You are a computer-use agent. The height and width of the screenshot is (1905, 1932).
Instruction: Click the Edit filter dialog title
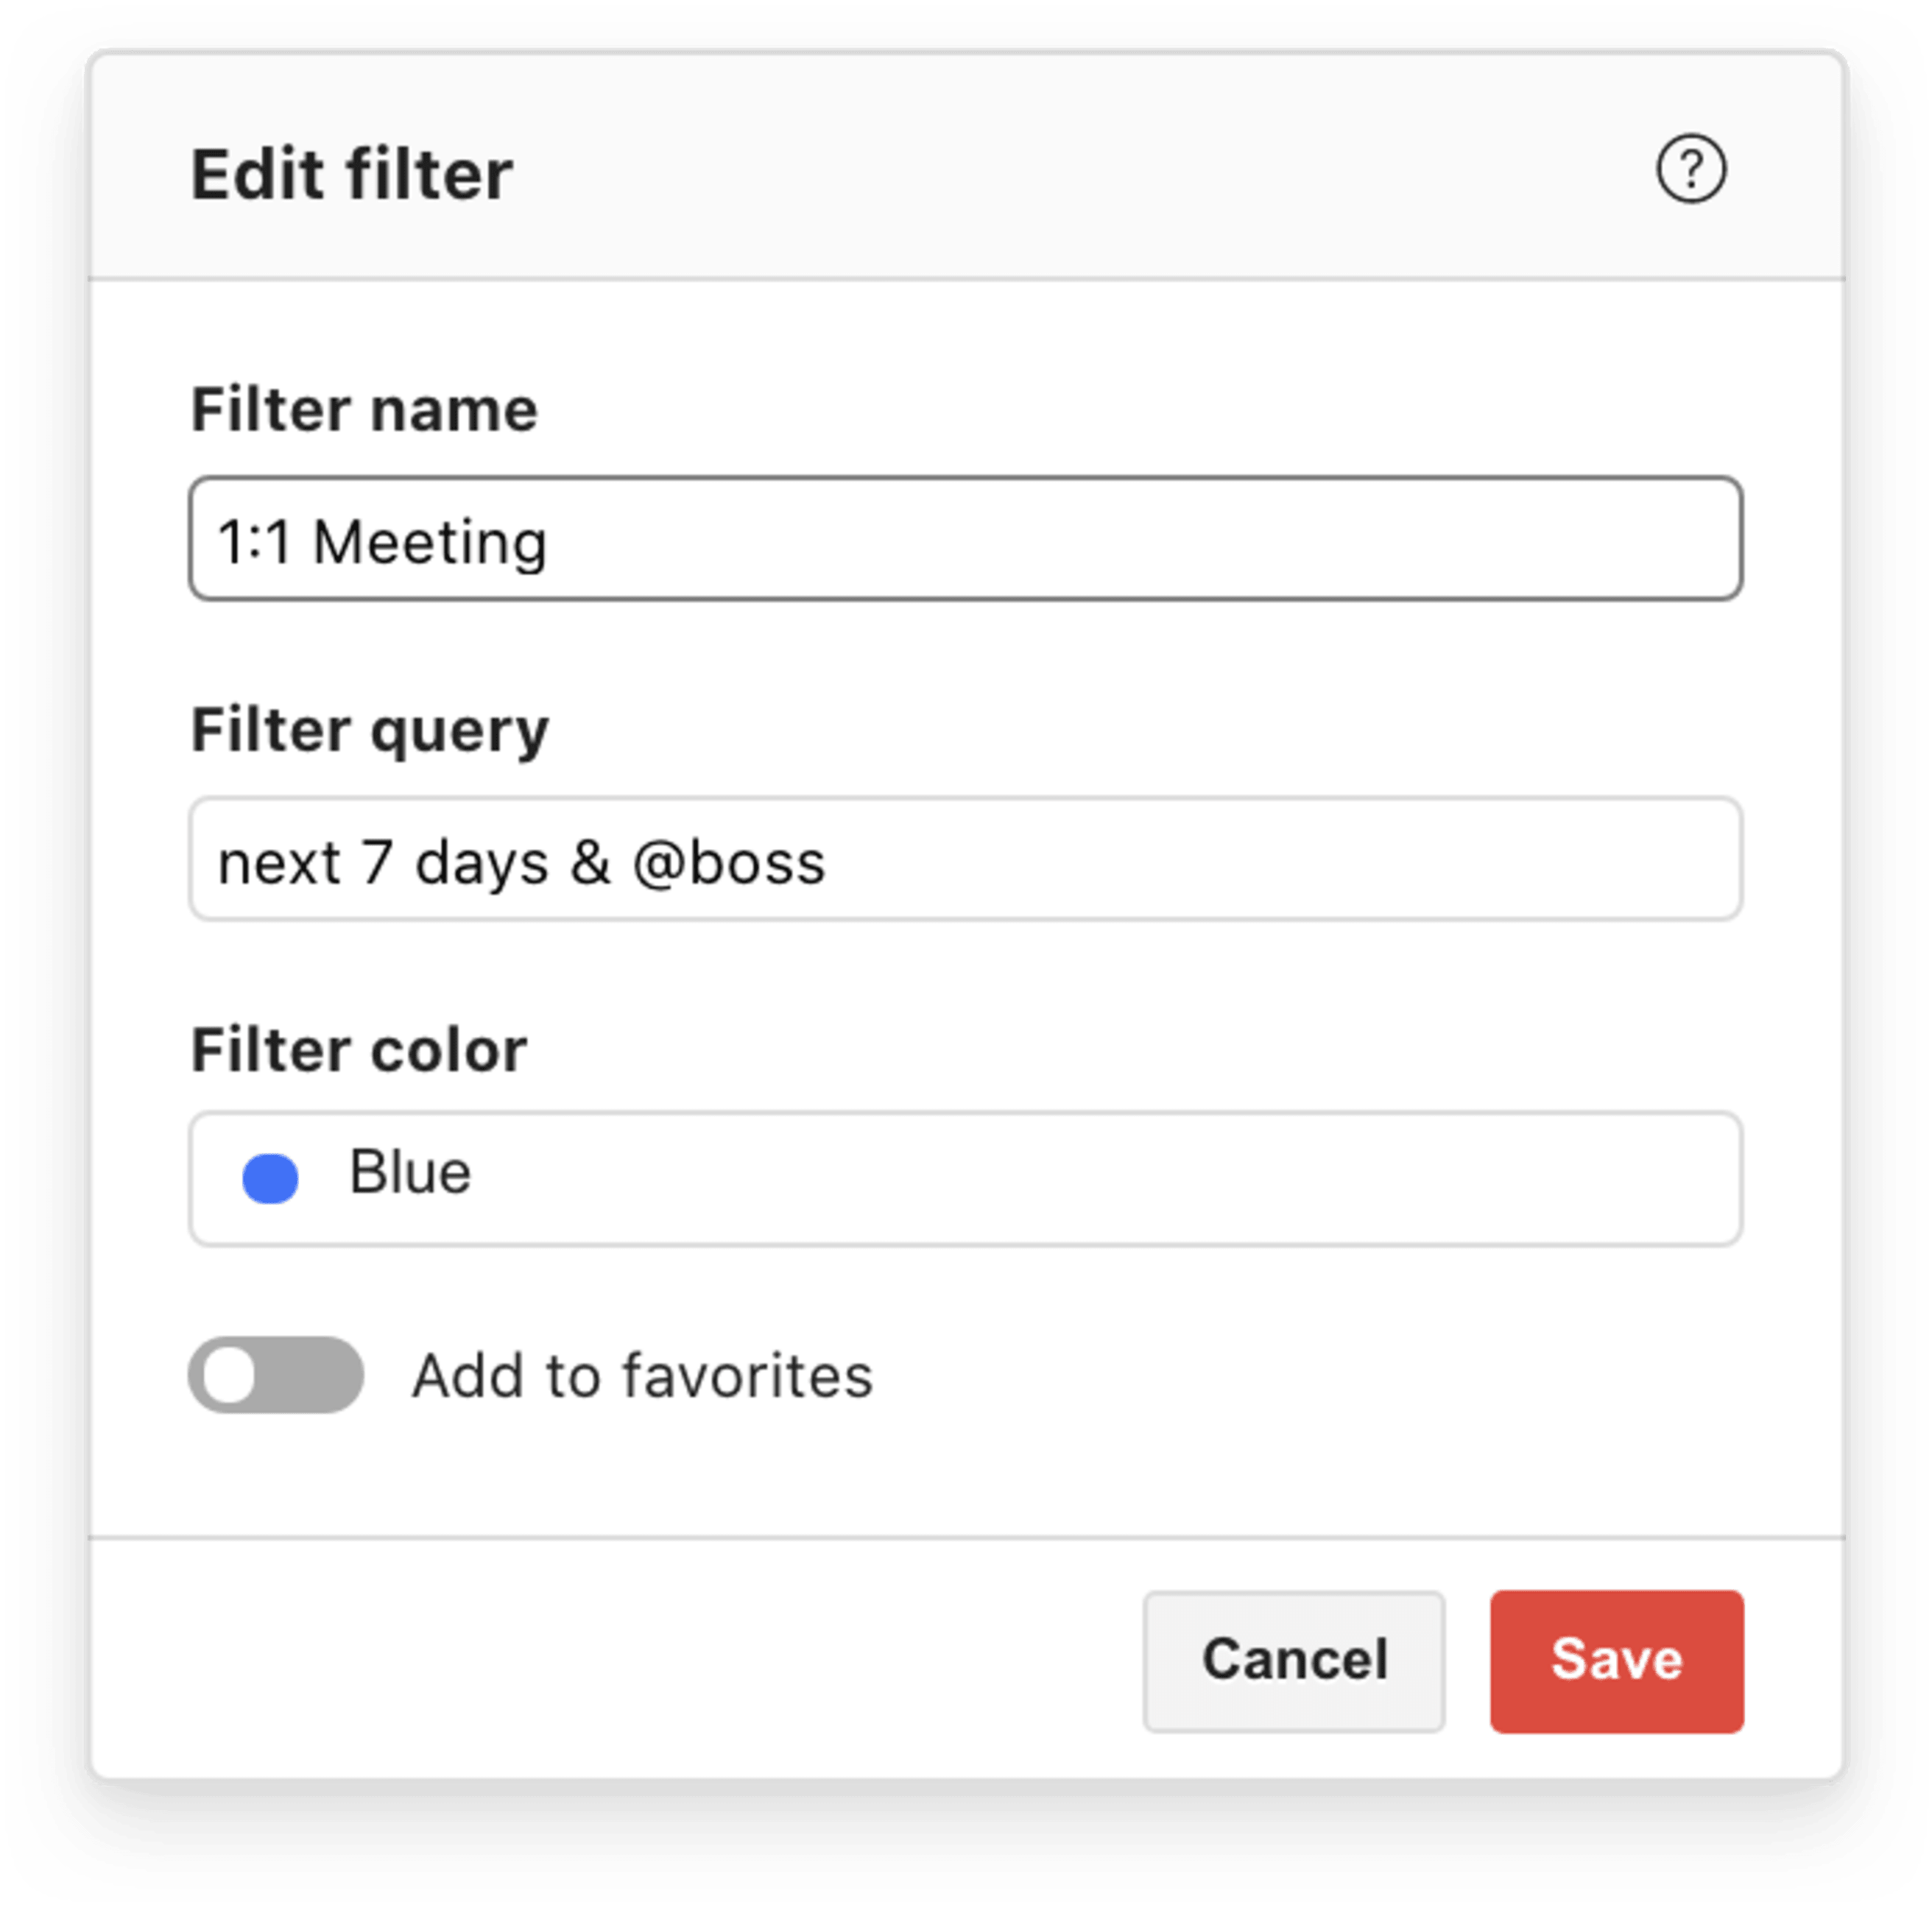point(352,175)
